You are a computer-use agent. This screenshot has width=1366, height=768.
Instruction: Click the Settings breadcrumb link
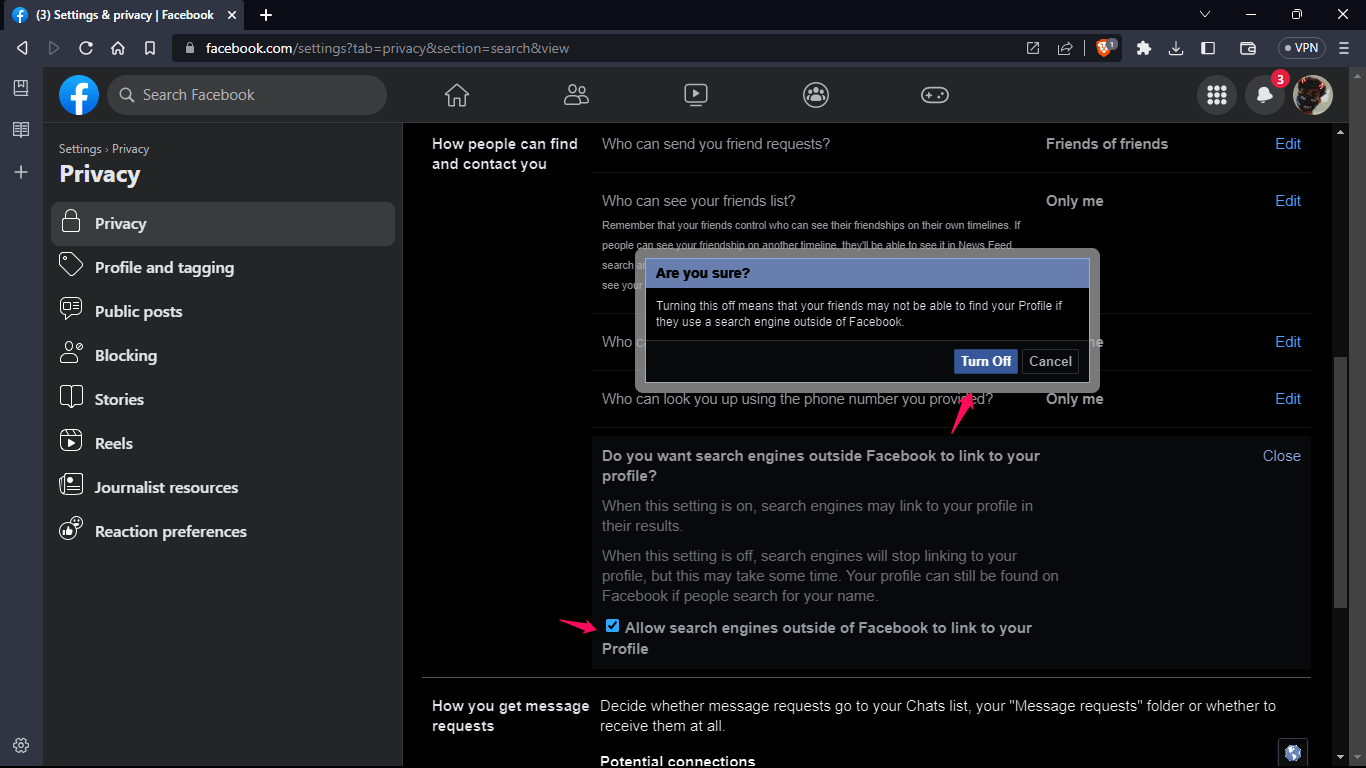[80, 149]
